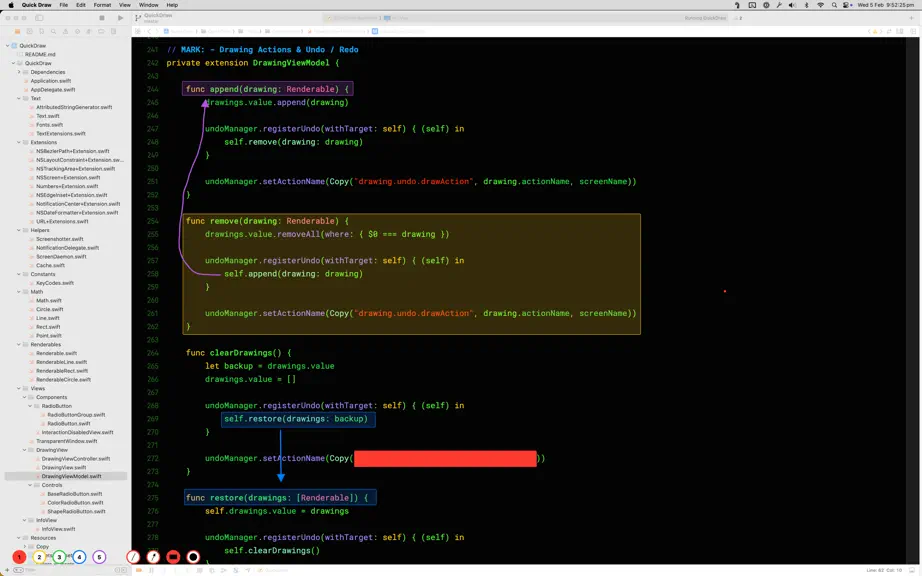This screenshot has height=576, width=922.
Task: Collapse the Renderables group disclosure triangle
Action: click(19, 344)
